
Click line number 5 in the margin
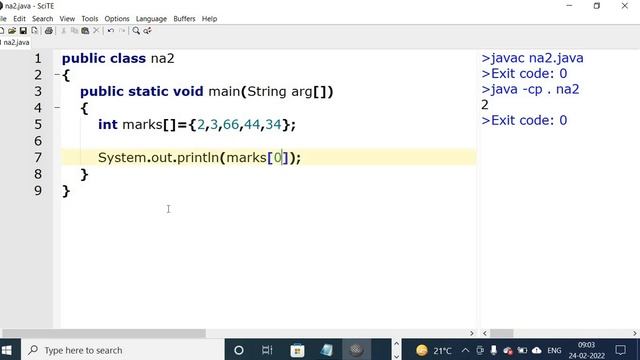[x=38, y=124]
